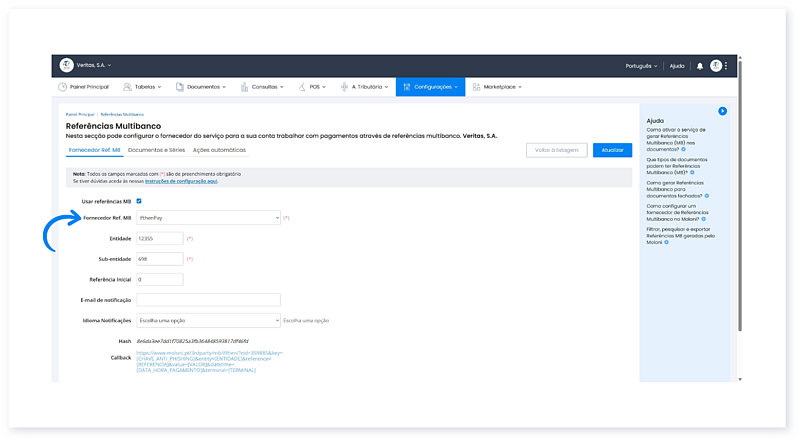This screenshot has width=800, height=442.
Task: Click the E-mail de notificação field
Action: (x=208, y=300)
